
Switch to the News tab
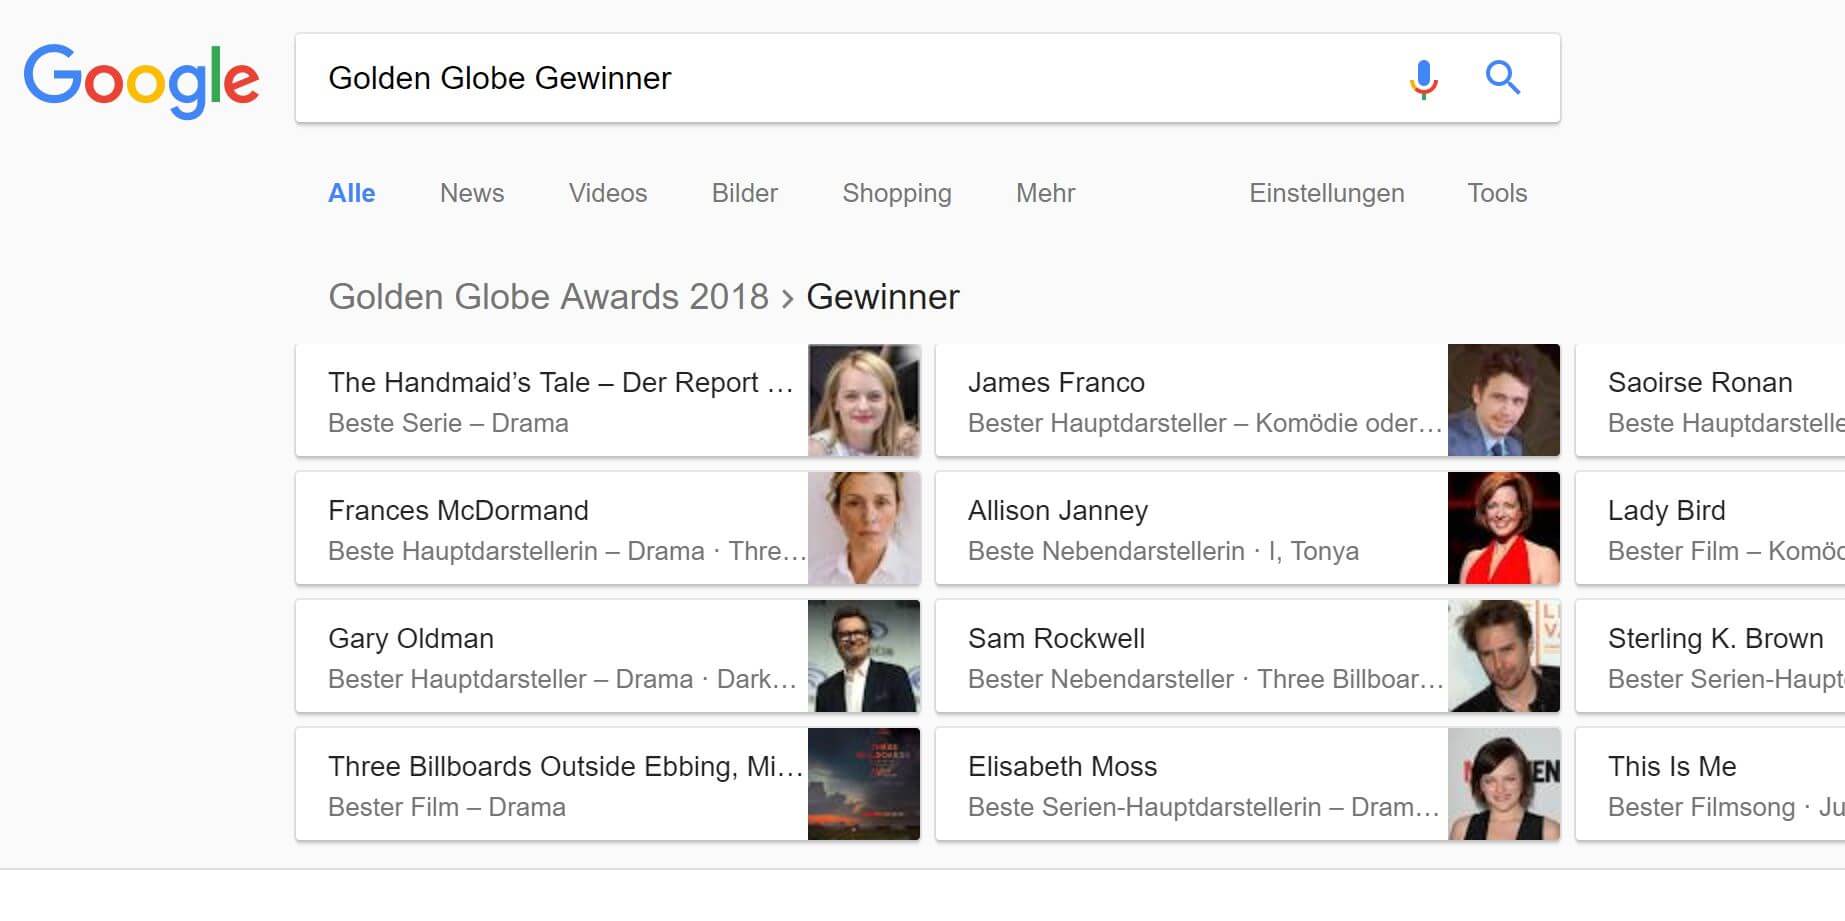click(x=472, y=193)
